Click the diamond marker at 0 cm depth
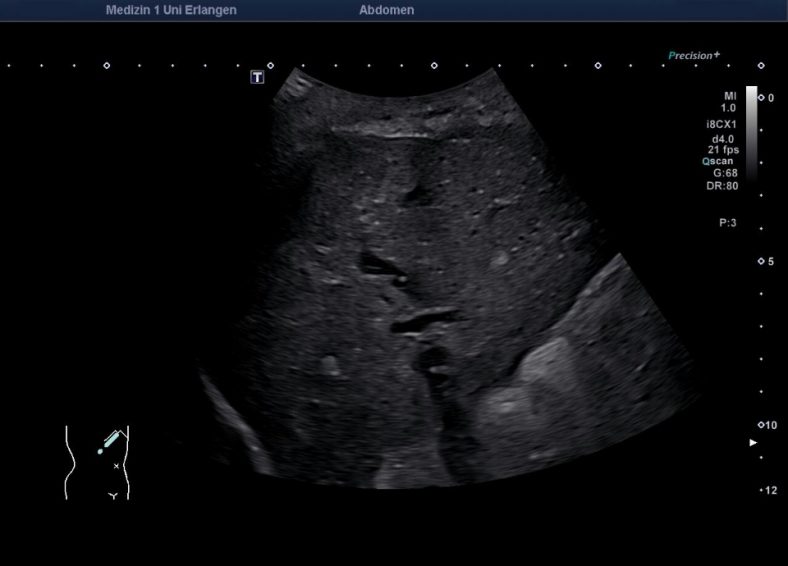This screenshot has width=788, height=566. pyautogui.click(x=761, y=98)
